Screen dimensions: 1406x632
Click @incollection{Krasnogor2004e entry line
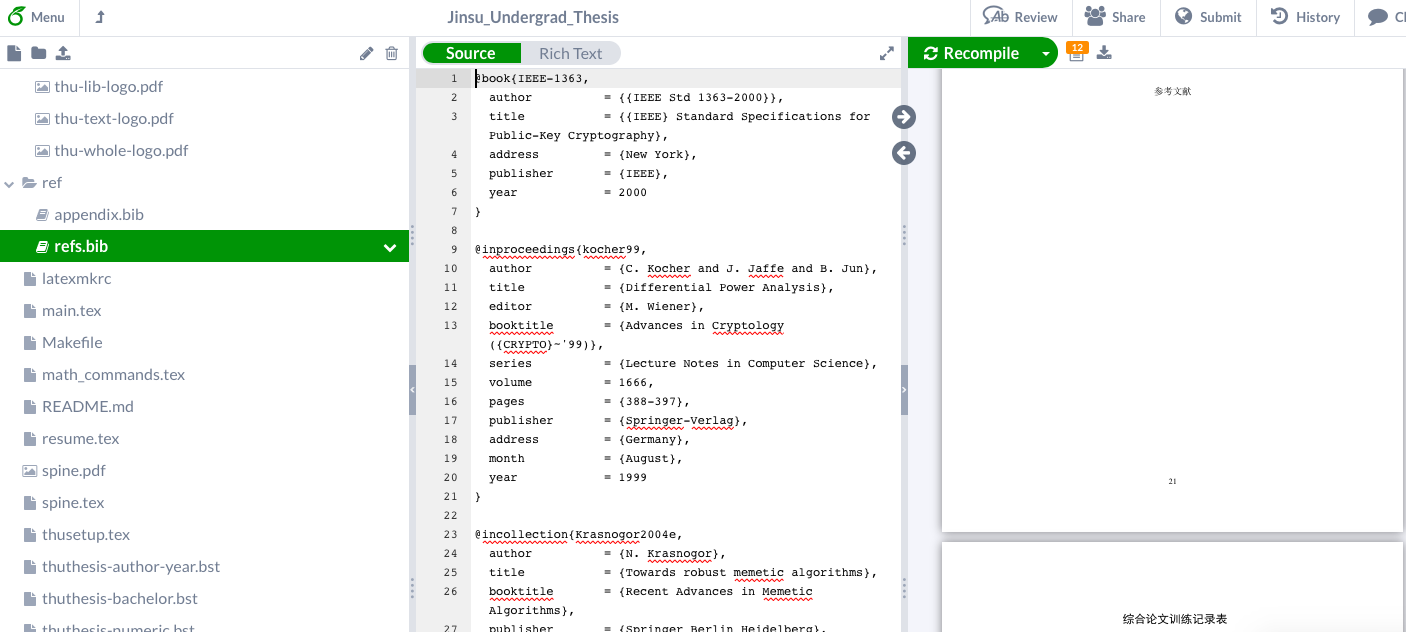[578, 534]
